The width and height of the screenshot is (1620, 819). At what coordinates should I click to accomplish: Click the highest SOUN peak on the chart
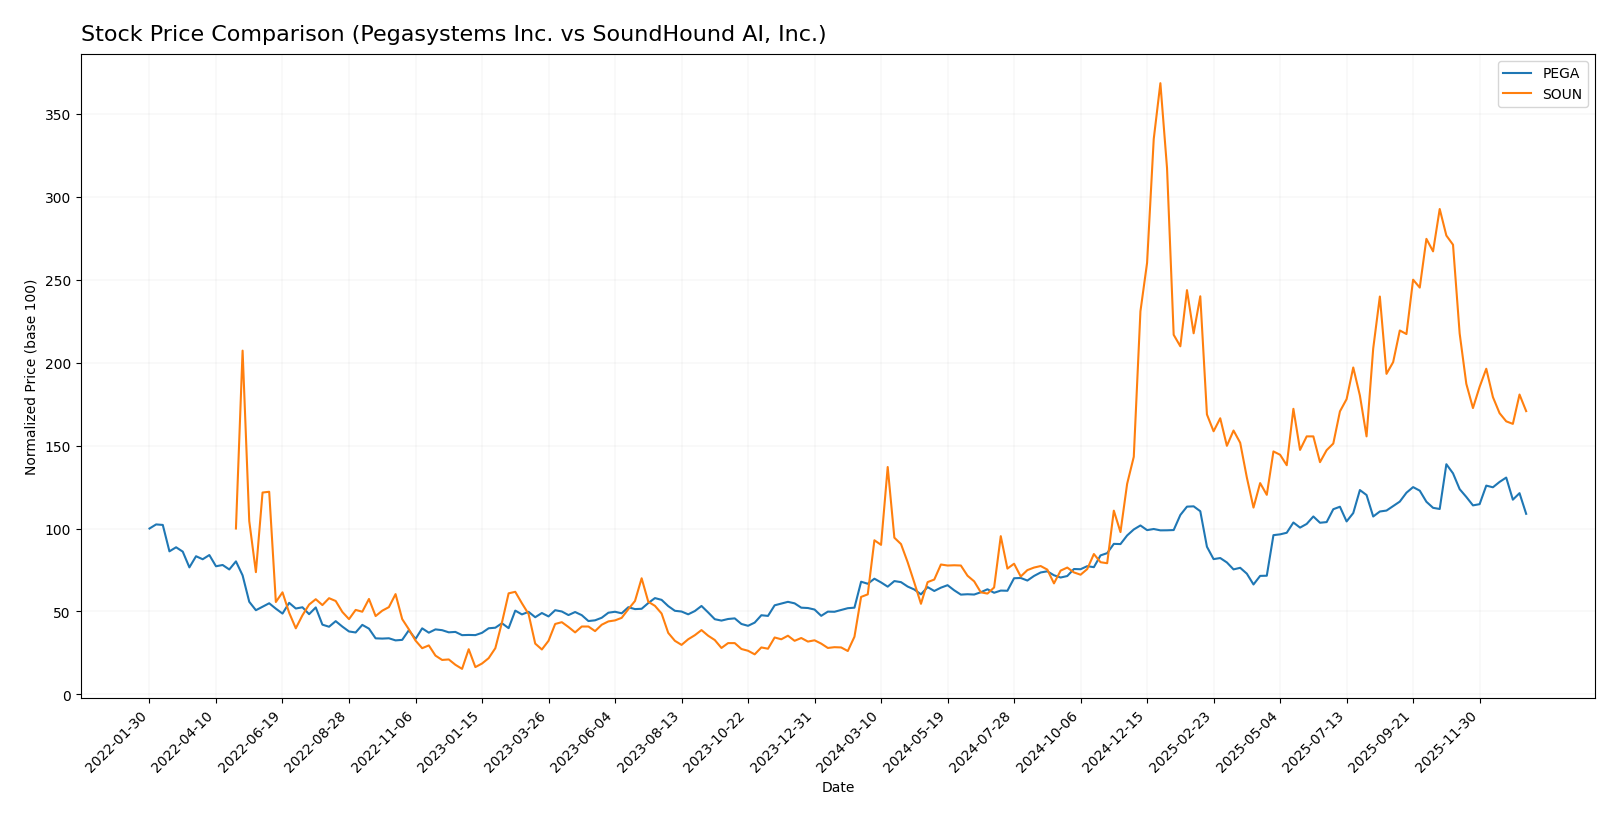(x=1160, y=83)
